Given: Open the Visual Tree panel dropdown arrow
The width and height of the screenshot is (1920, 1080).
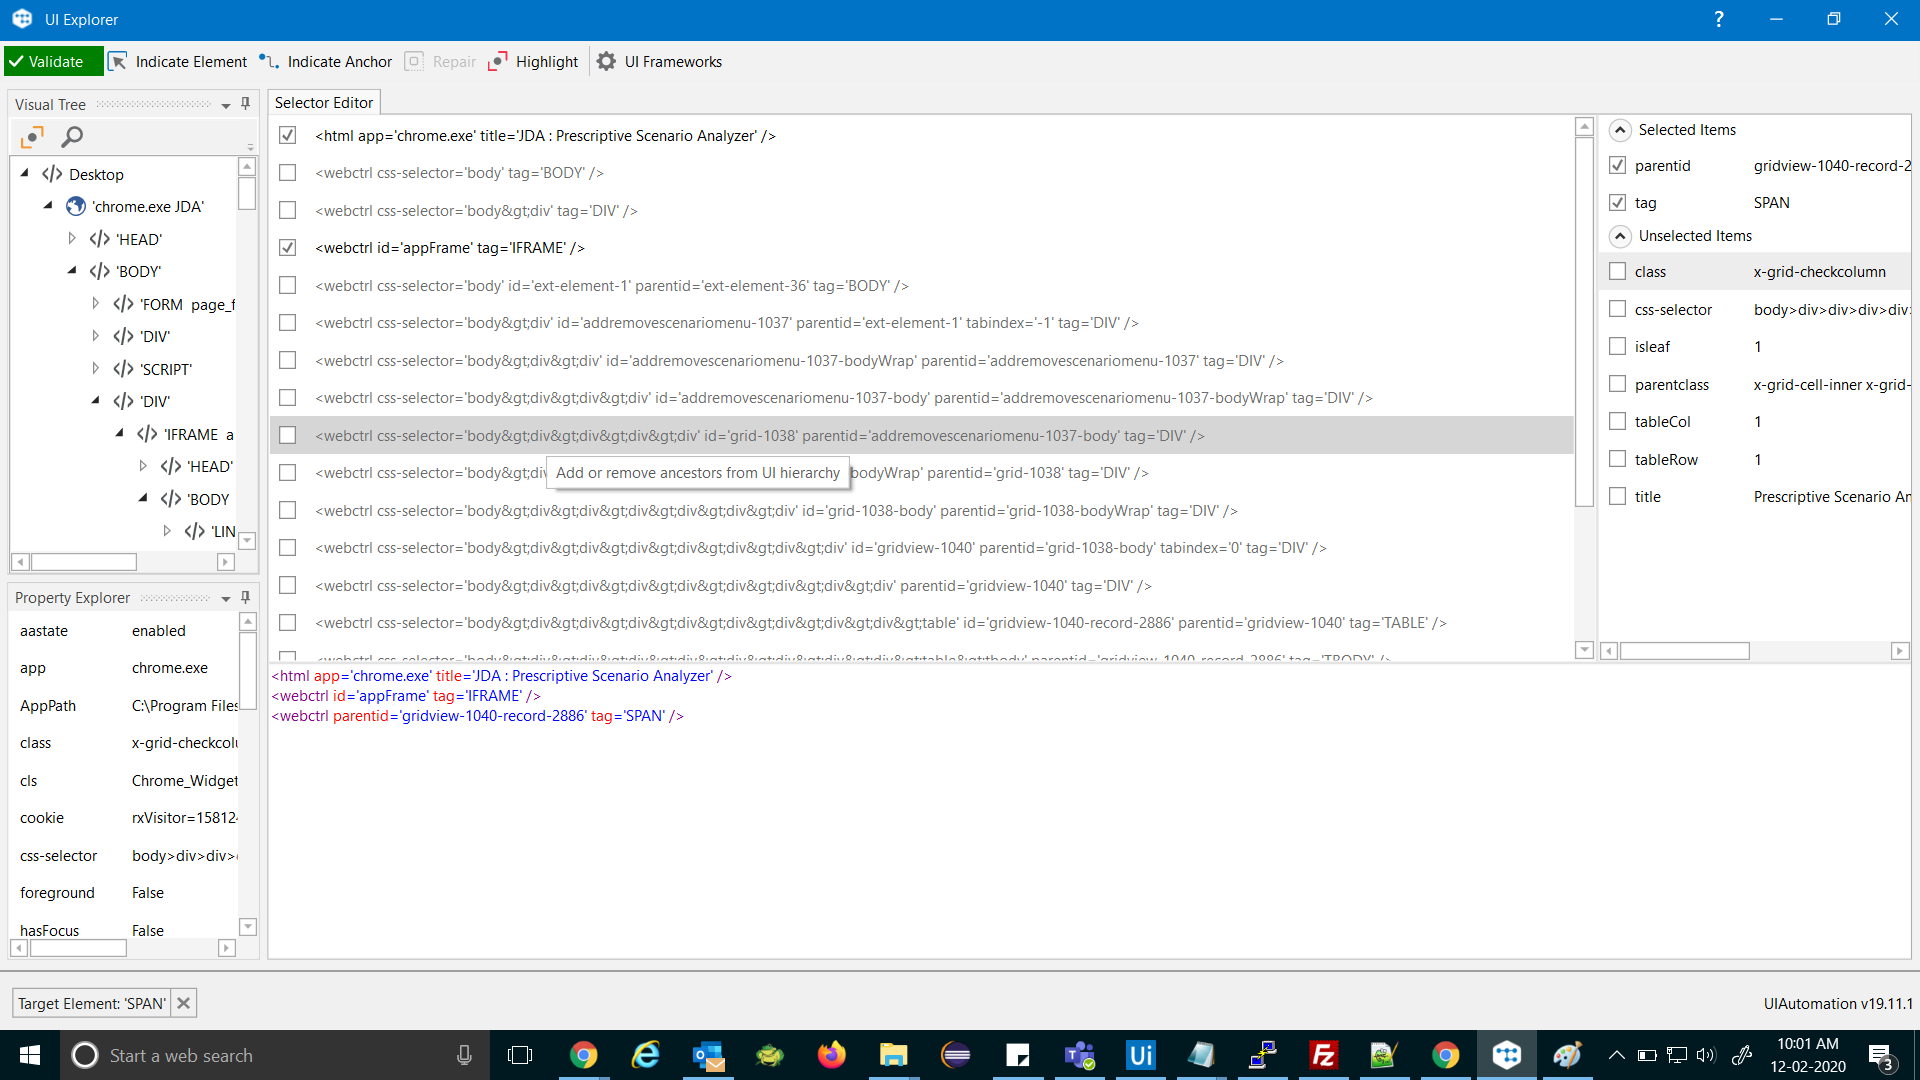Looking at the screenshot, I should point(226,105).
